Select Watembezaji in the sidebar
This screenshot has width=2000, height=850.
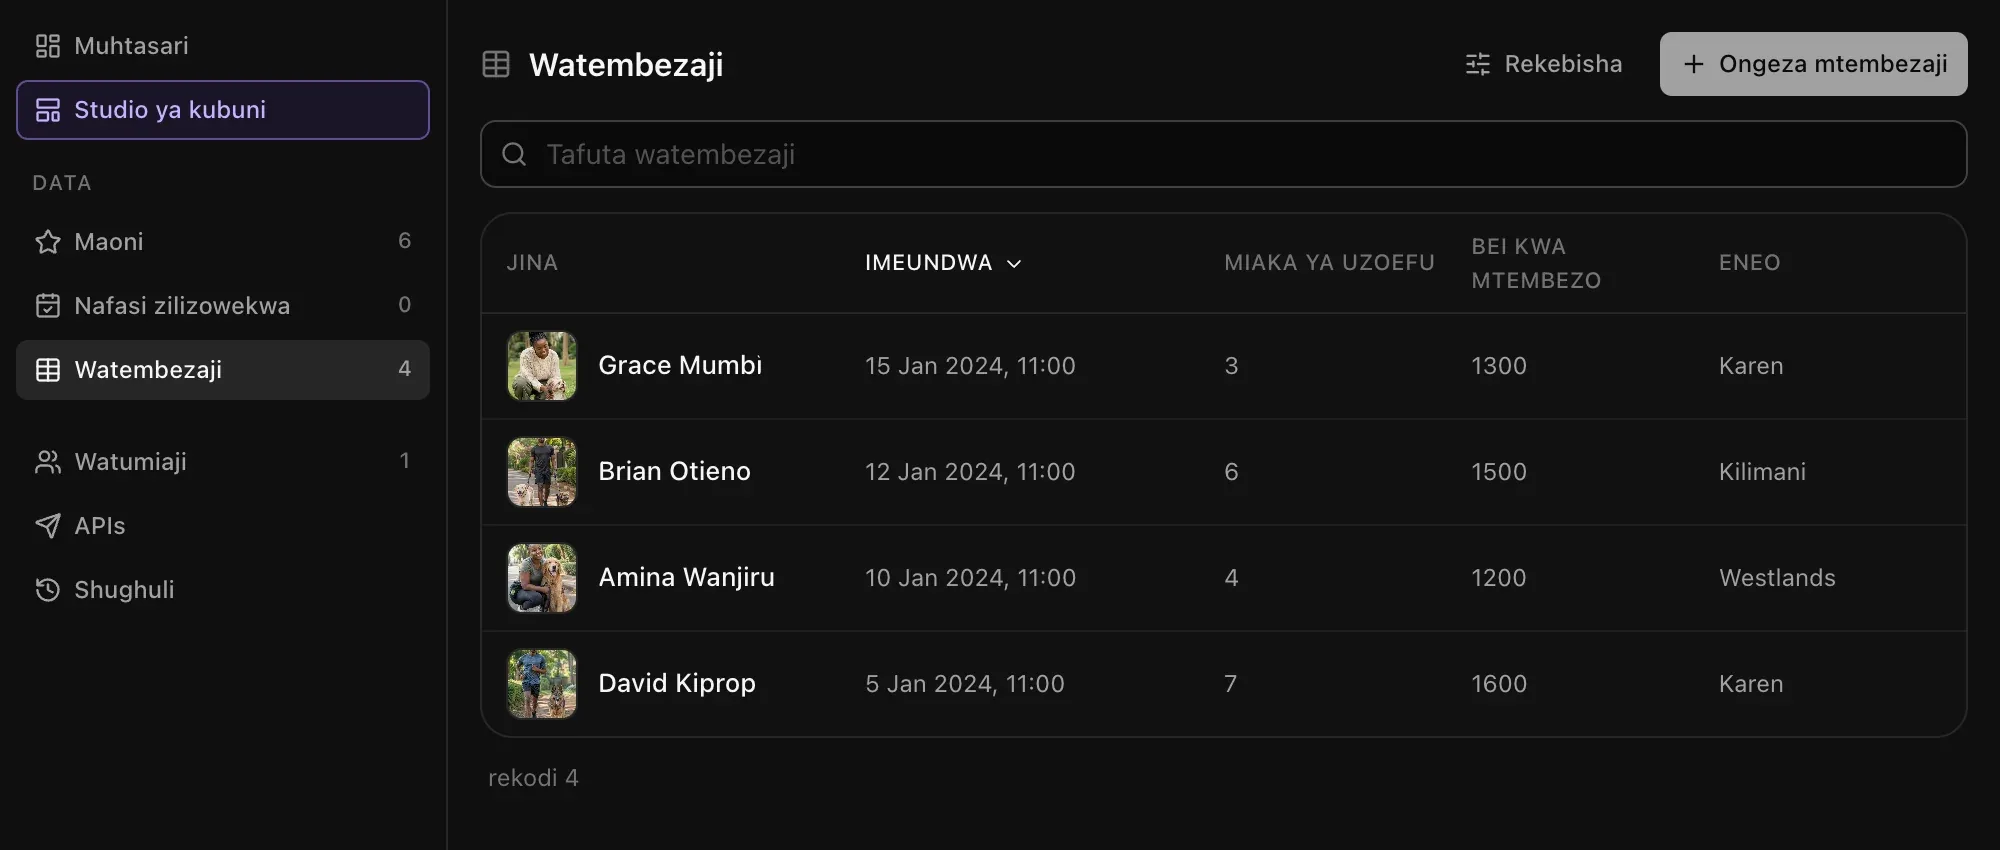[x=223, y=370]
